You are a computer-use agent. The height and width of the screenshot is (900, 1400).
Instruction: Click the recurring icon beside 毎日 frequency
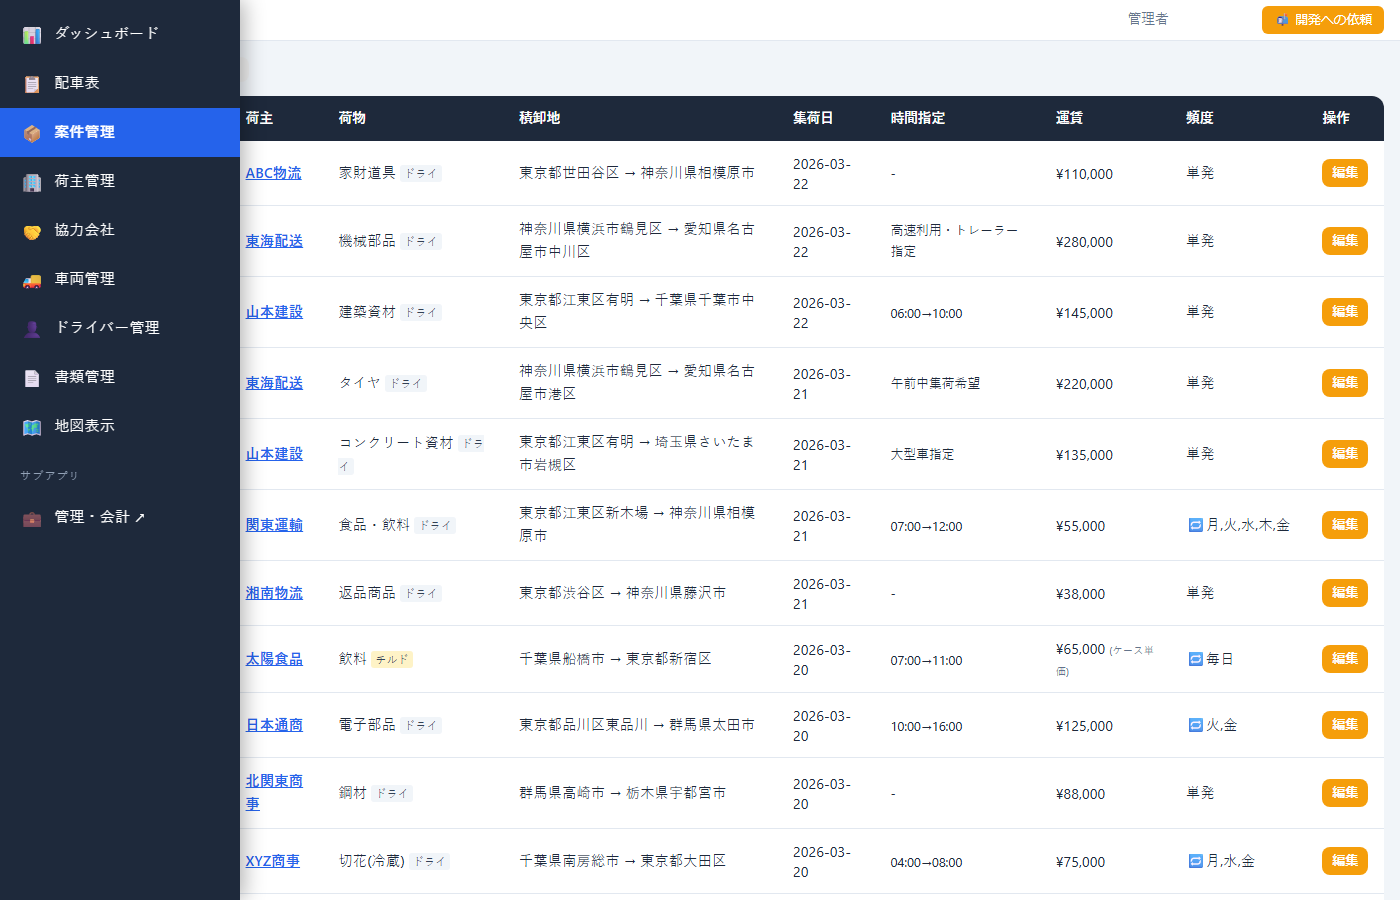1195,659
